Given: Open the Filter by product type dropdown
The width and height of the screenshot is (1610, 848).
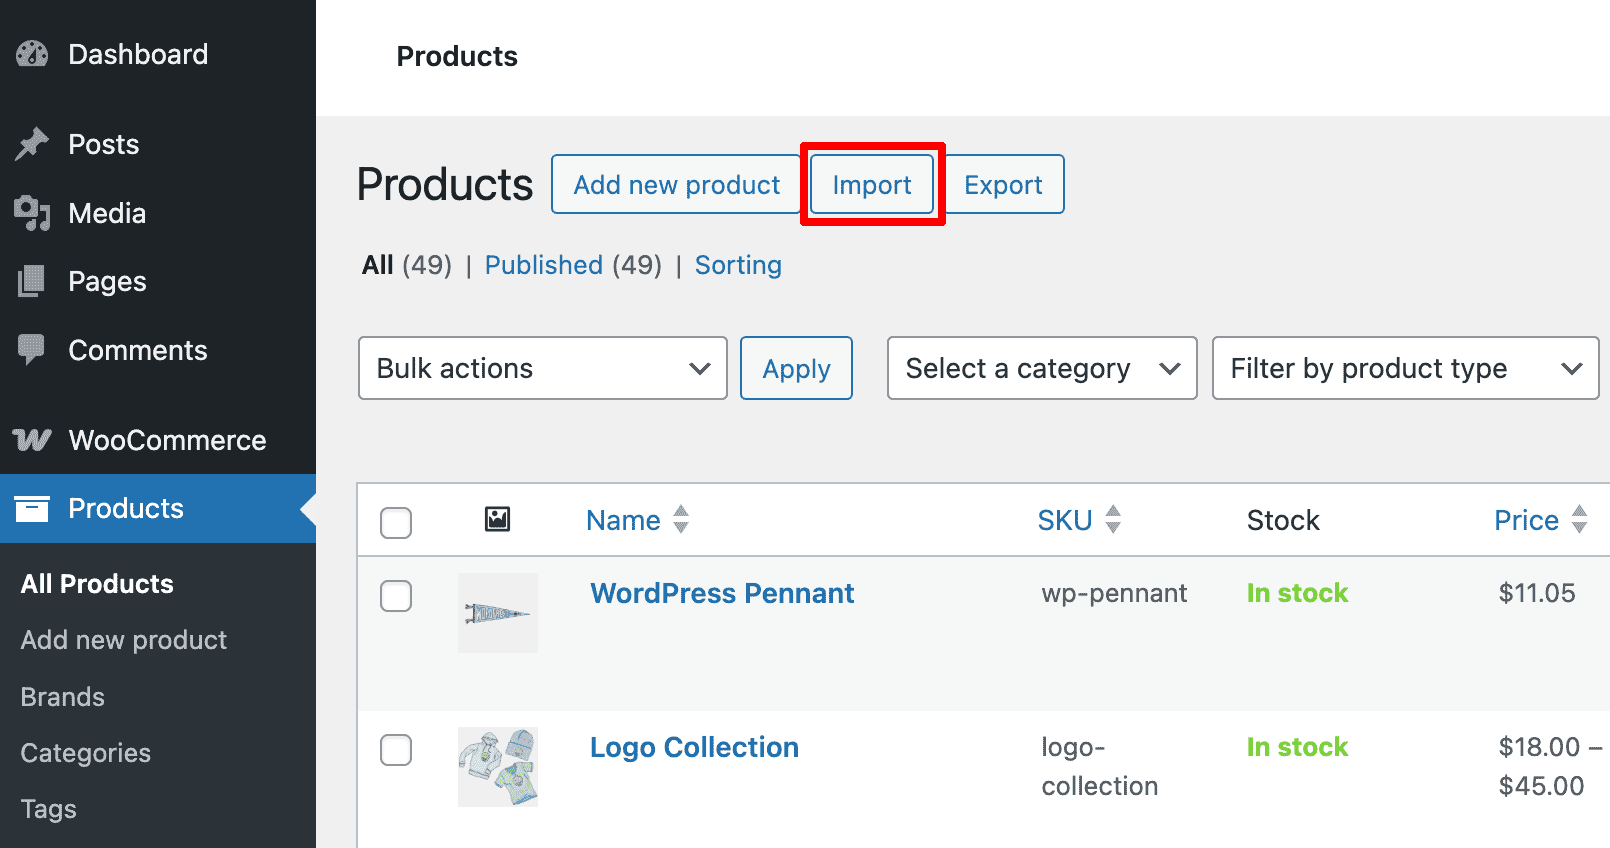Looking at the screenshot, I should [1405, 368].
